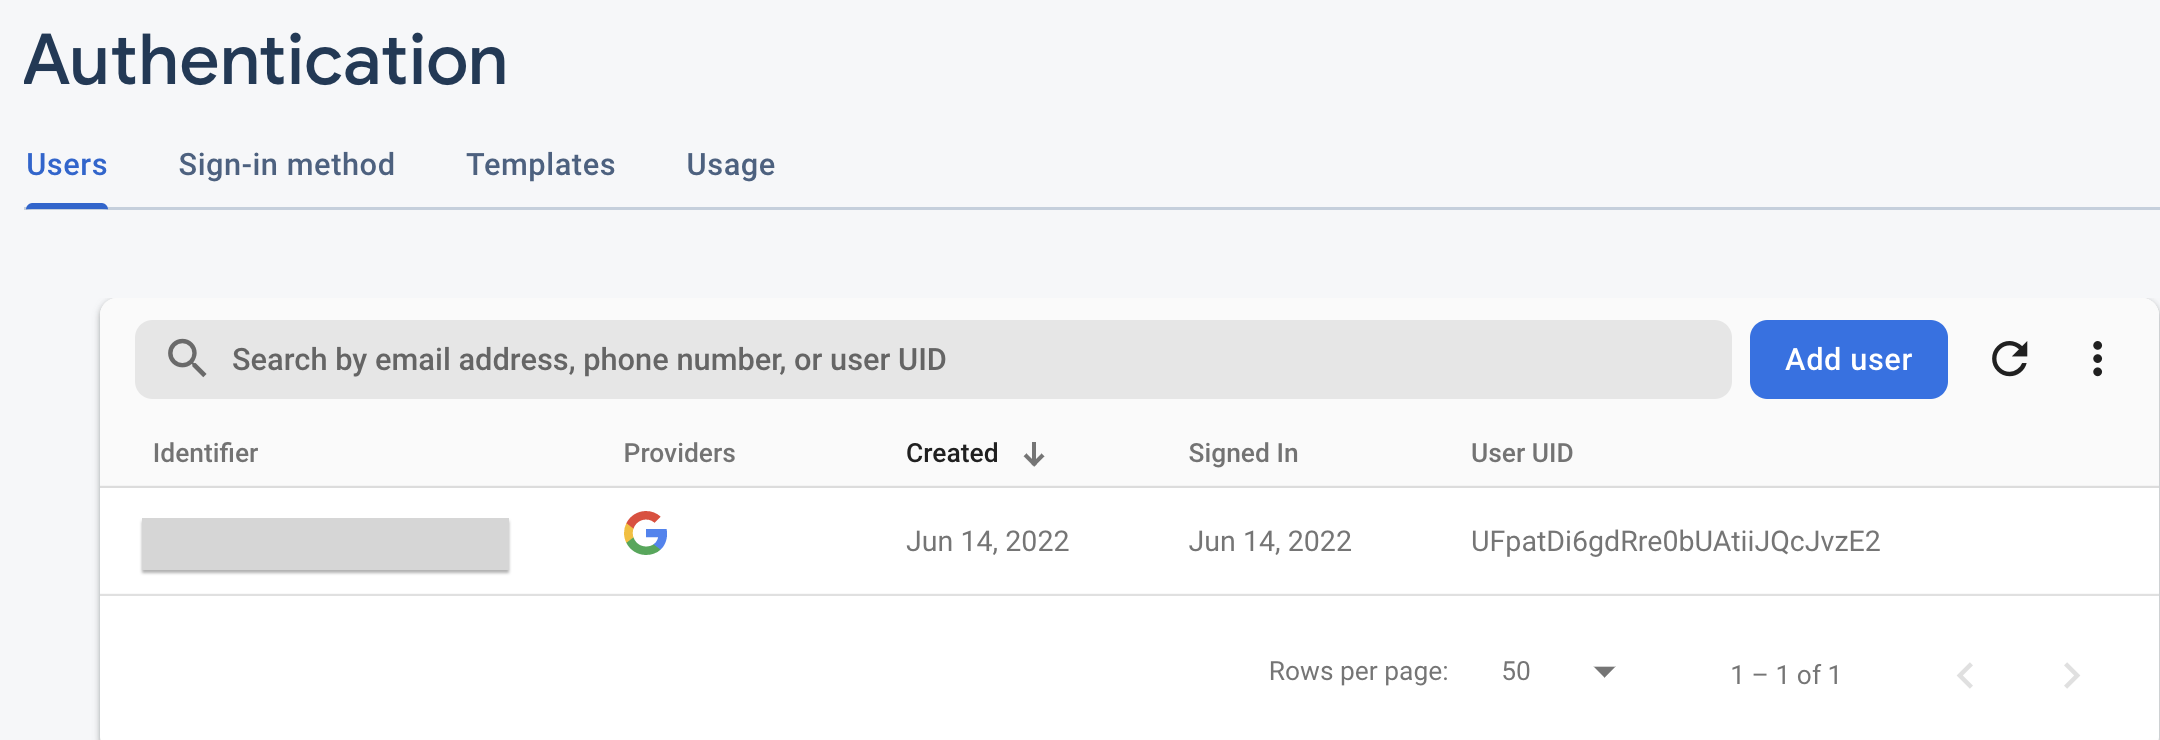
Task: Go to previous page arrow
Action: [x=1965, y=675]
